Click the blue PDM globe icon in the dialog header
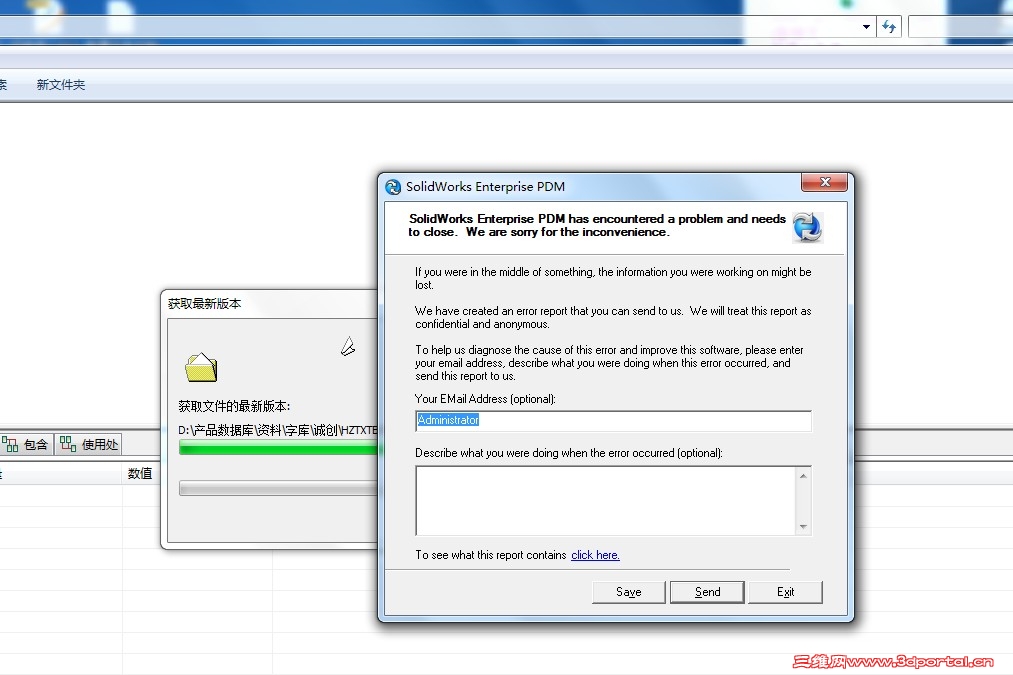This screenshot has width=1013, height=675. tap(807, 227)
